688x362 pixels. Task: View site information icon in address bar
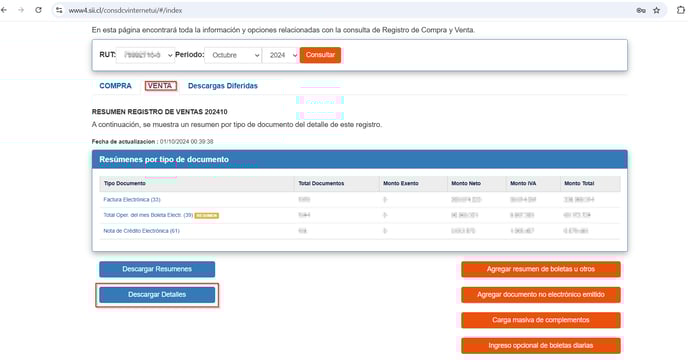click(x=59, y=10)
